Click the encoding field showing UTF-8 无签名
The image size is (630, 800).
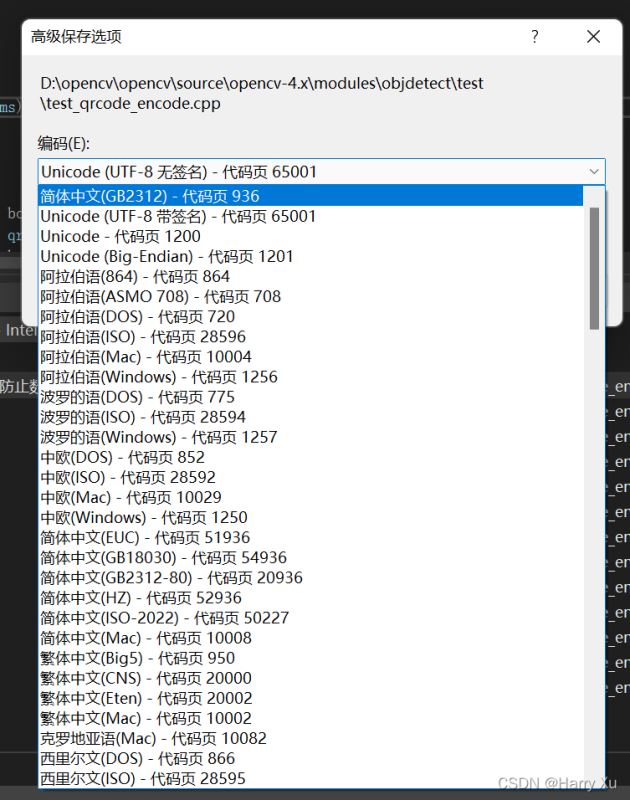point(310,172)
